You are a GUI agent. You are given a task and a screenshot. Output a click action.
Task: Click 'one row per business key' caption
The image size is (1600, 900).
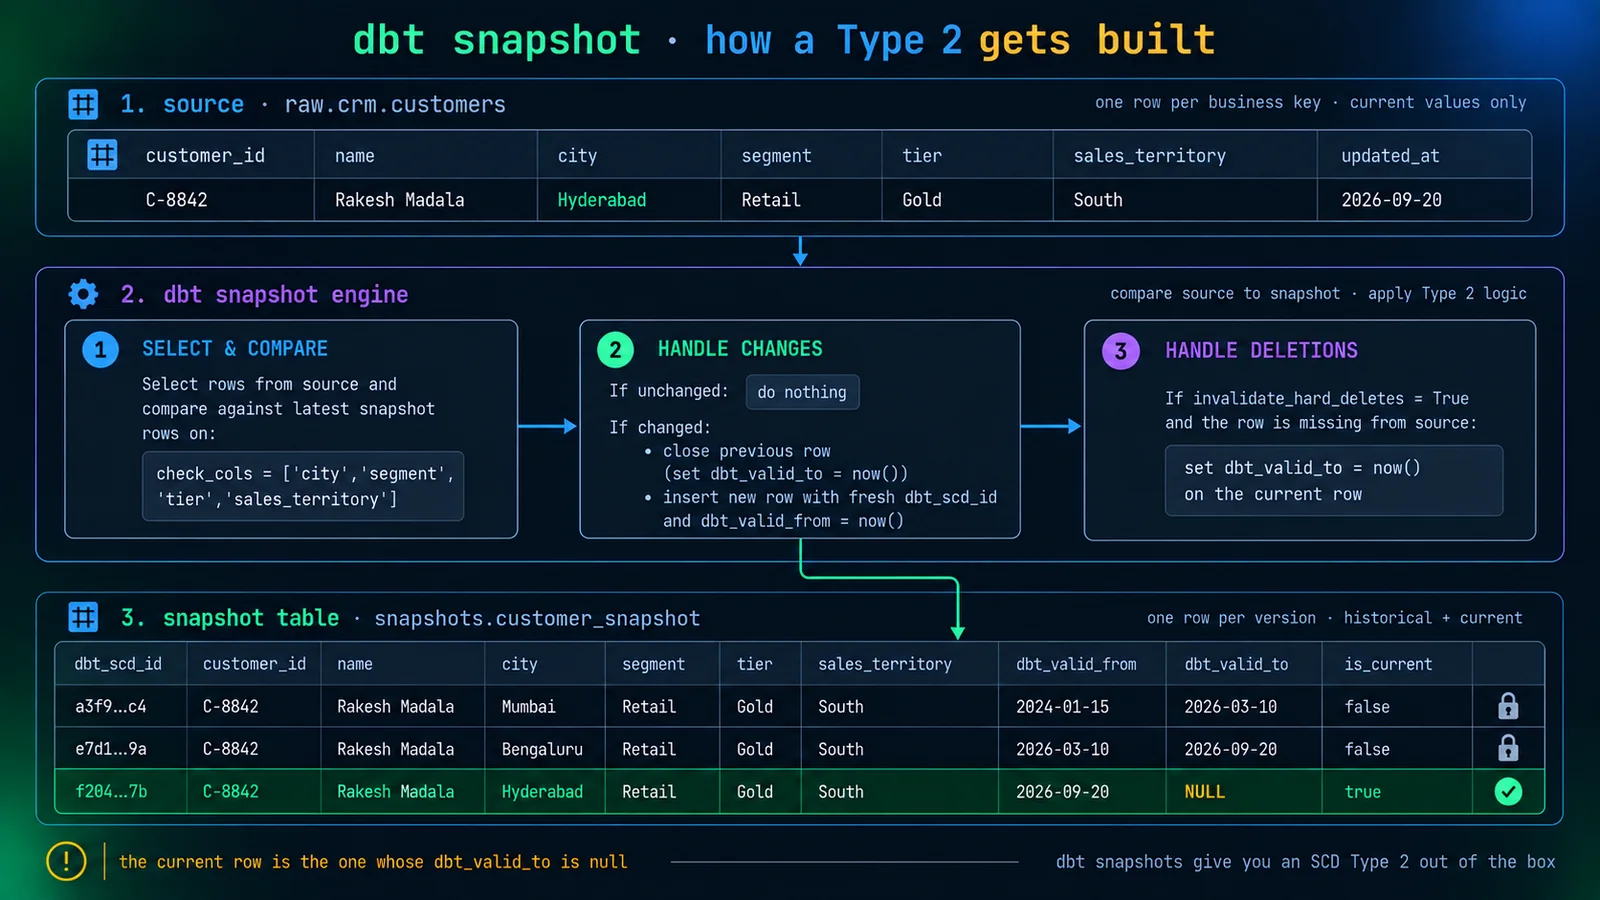tap(1207, 102)
